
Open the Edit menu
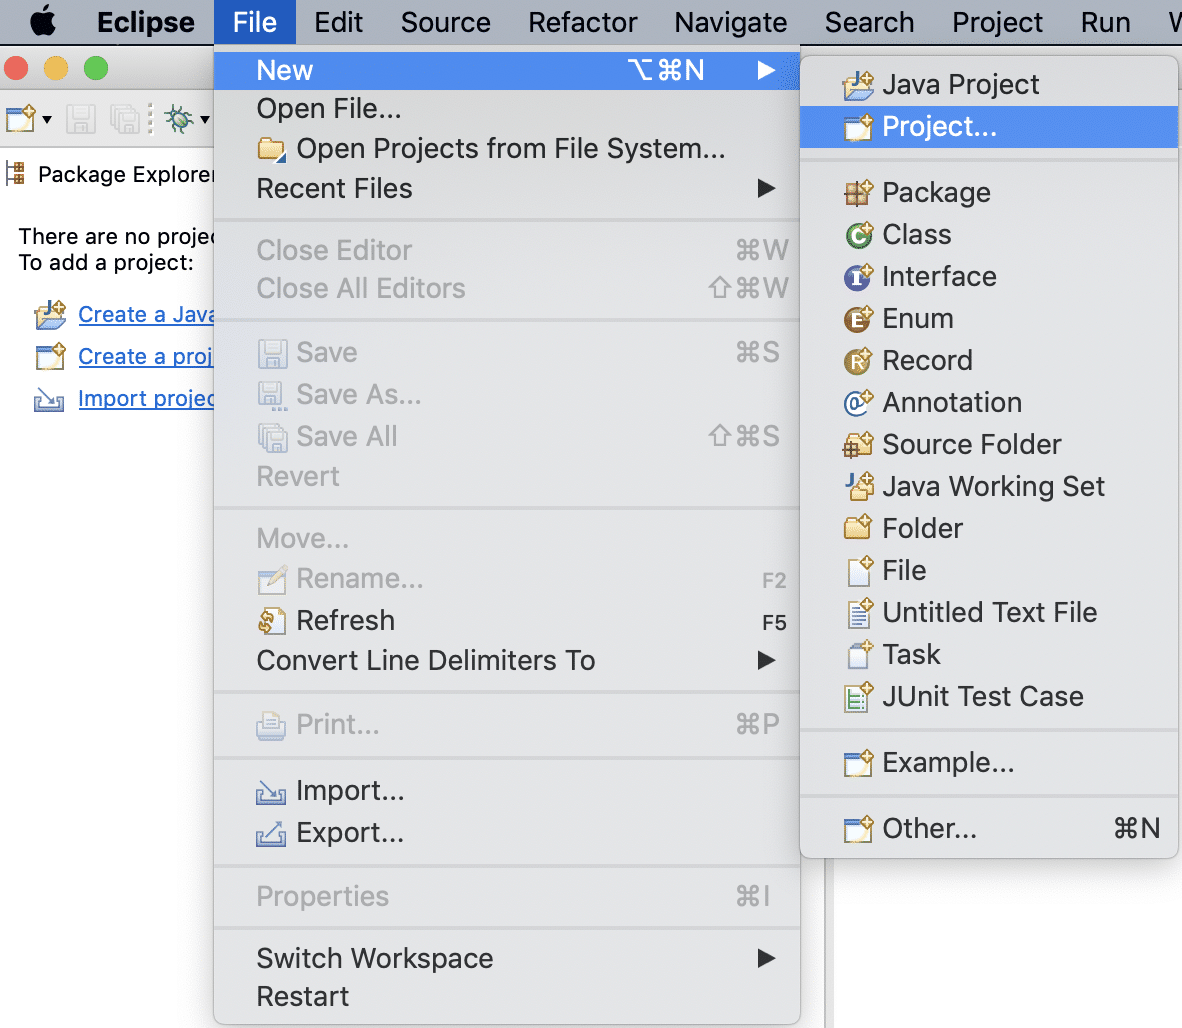coord(338,22)
